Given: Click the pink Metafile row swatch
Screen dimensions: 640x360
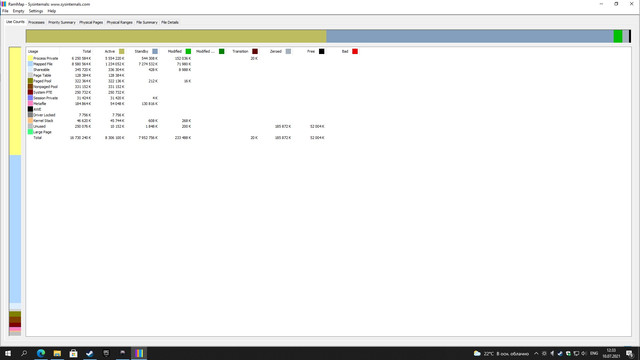Looking at the screenshot, I should 30,104.
